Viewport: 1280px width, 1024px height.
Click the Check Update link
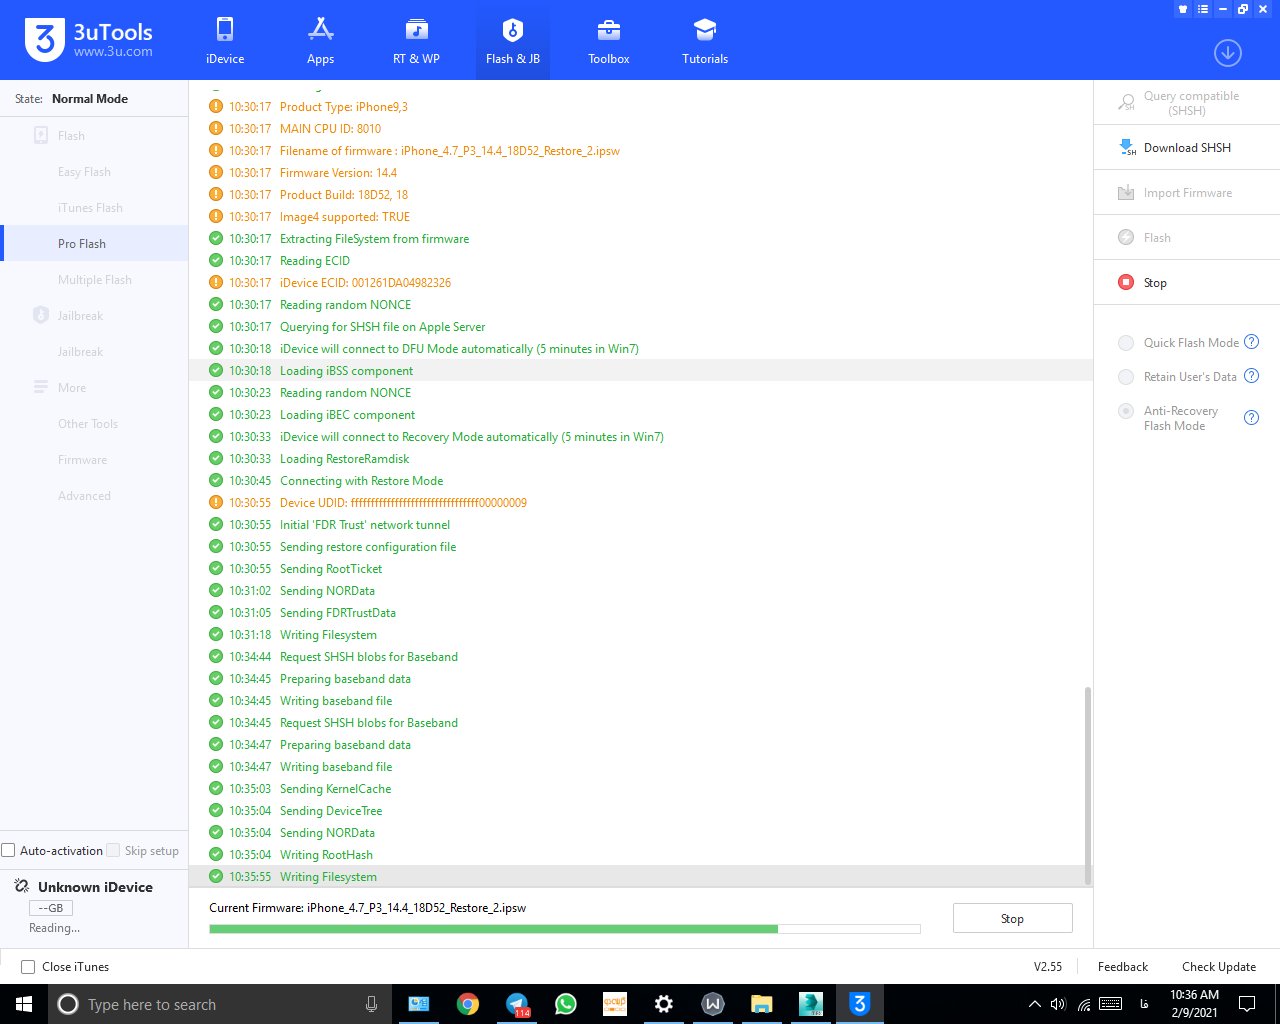1219,967
